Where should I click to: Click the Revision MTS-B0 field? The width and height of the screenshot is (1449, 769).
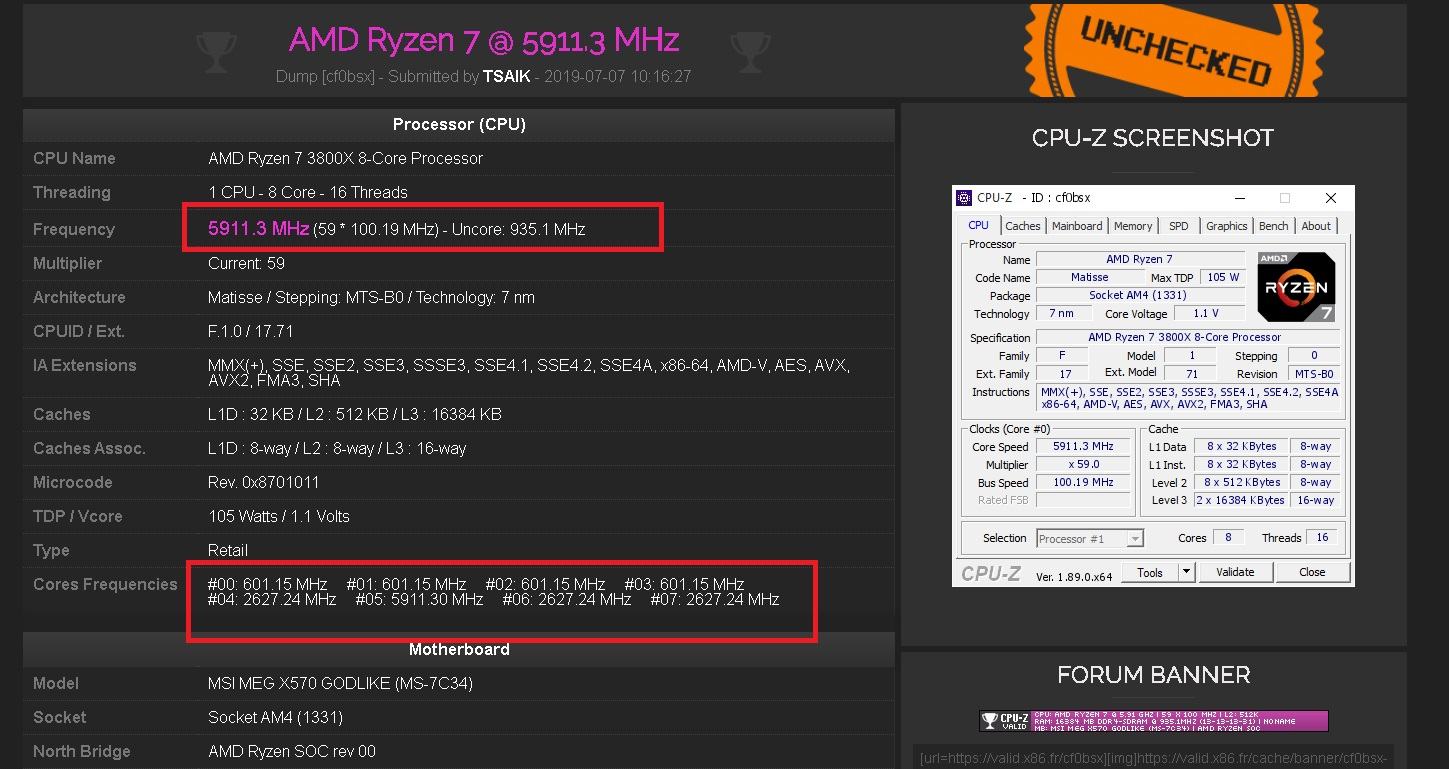coord(1313,374)
